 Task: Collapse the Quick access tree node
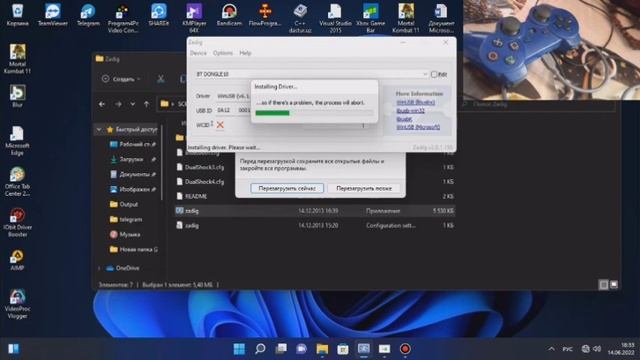point(99,130)
